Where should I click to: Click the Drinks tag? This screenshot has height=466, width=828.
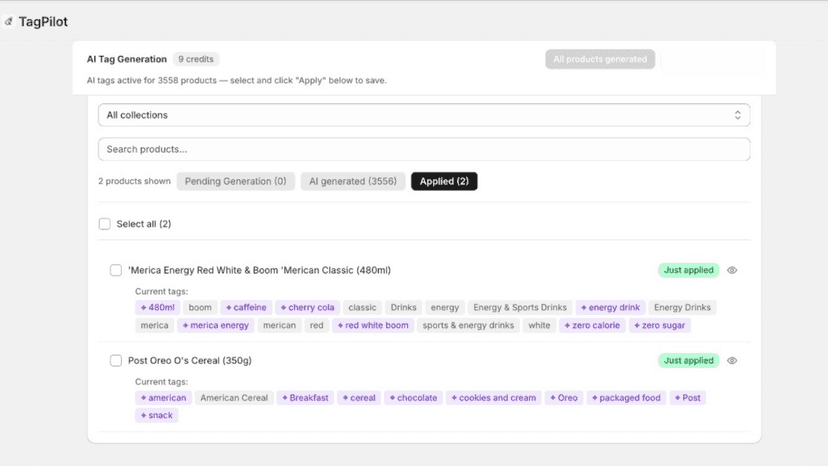click(403, 307)
